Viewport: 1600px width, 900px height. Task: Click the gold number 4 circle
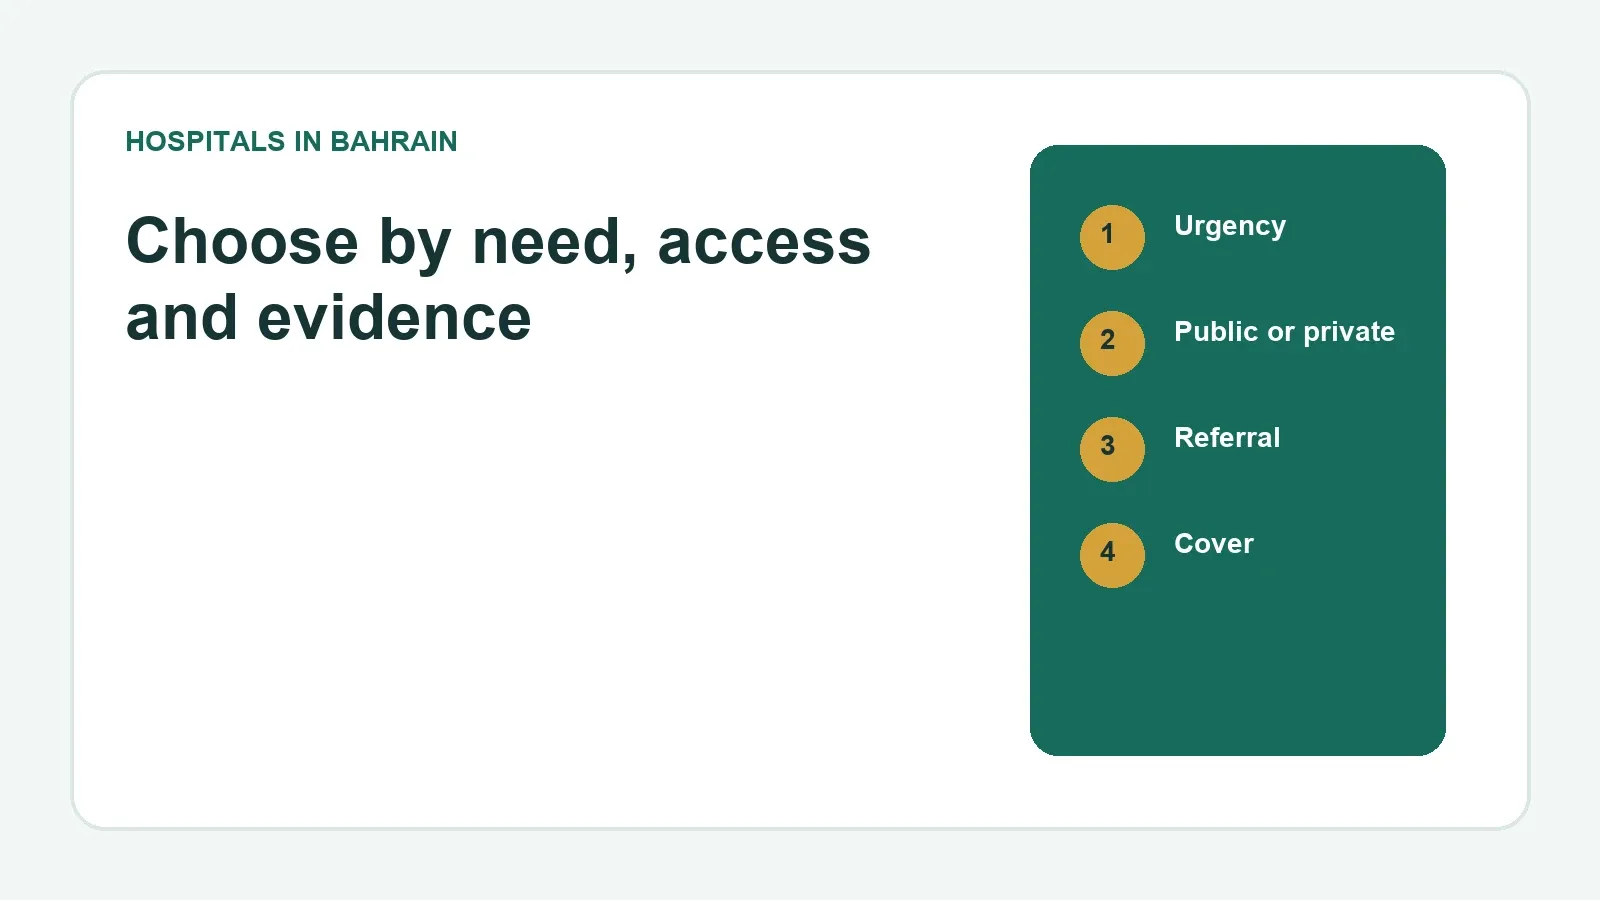click(1112, 555)
